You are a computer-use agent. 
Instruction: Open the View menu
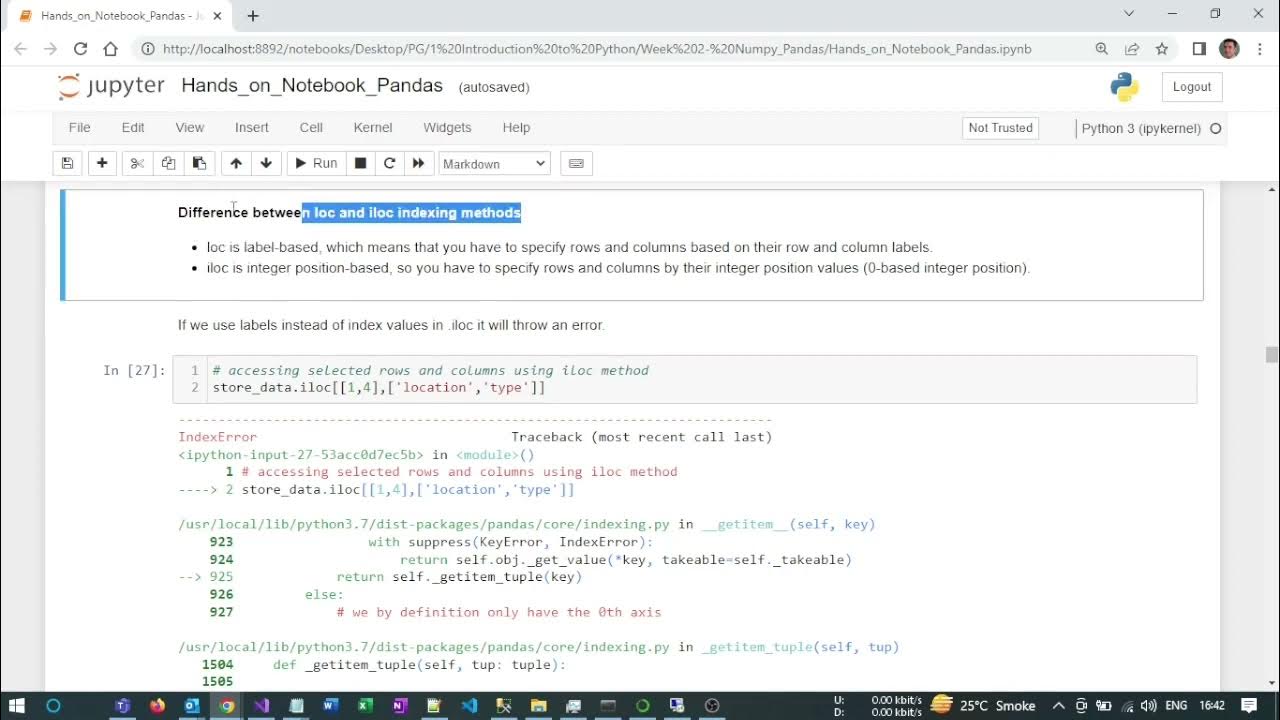point(190,127)
